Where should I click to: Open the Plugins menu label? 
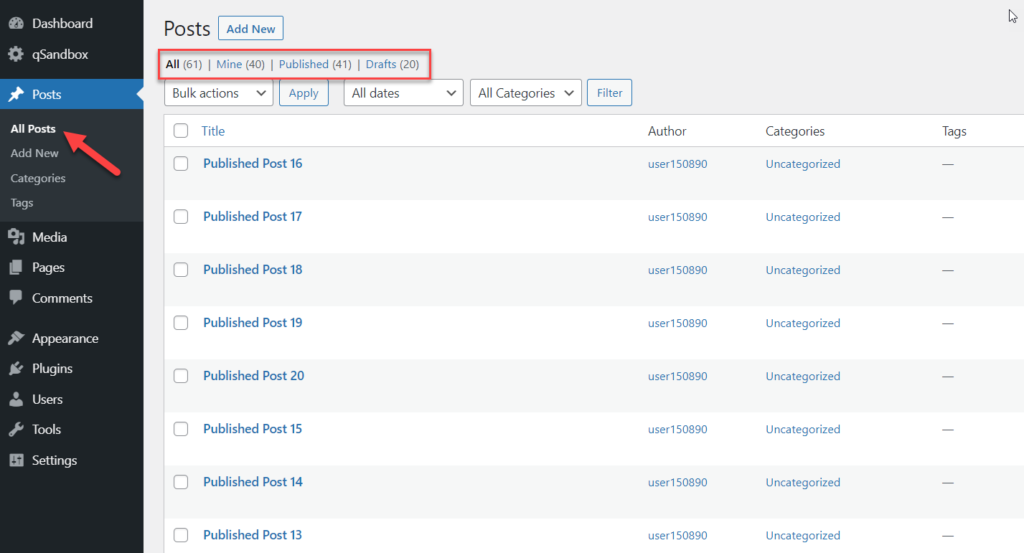(x=52, y=368)
